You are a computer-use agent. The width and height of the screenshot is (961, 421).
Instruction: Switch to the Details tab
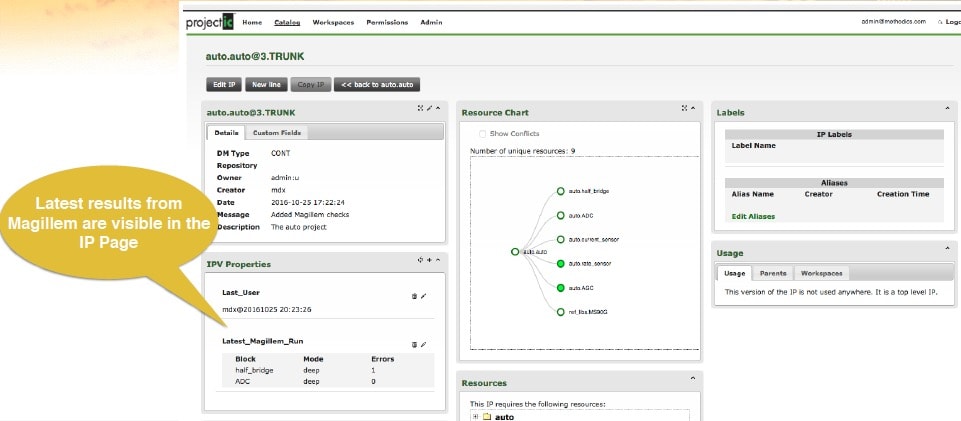(x=226, y=132)
